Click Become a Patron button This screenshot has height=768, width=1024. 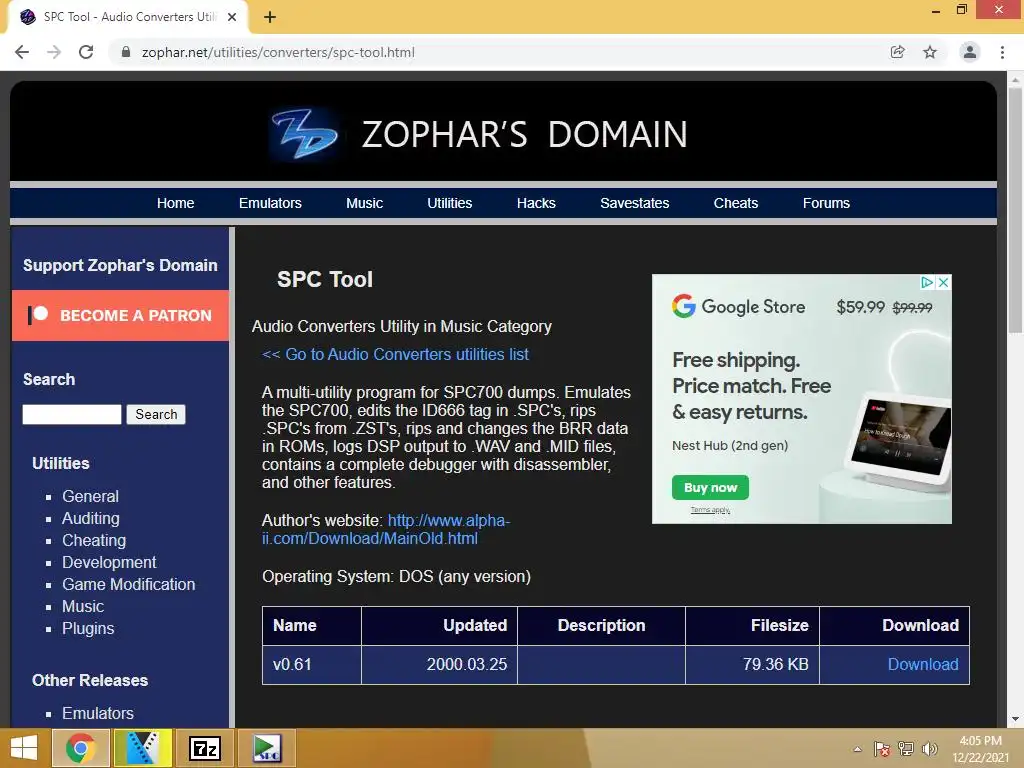coord(120,315)
